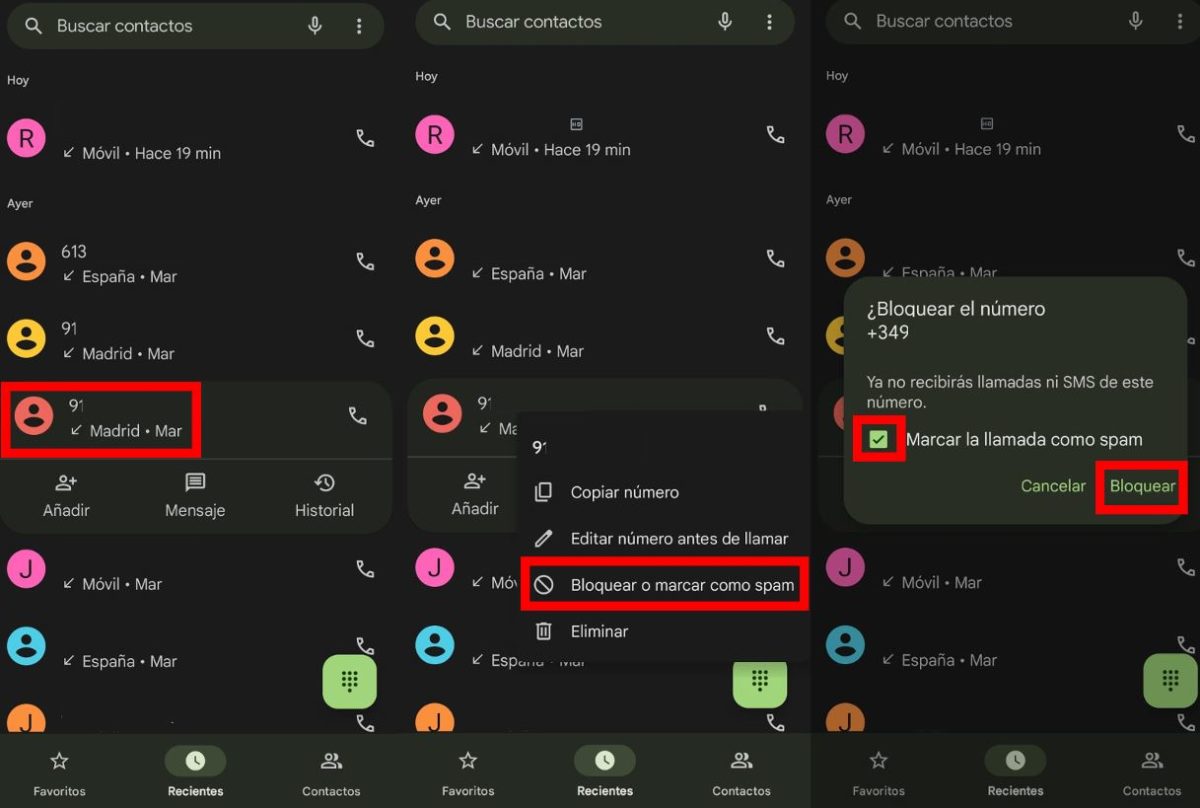Tap the call icon beside the Madrid entry
Viewport: 1200px width, 808px height.
pyautogui.click(x=365, y=340)
